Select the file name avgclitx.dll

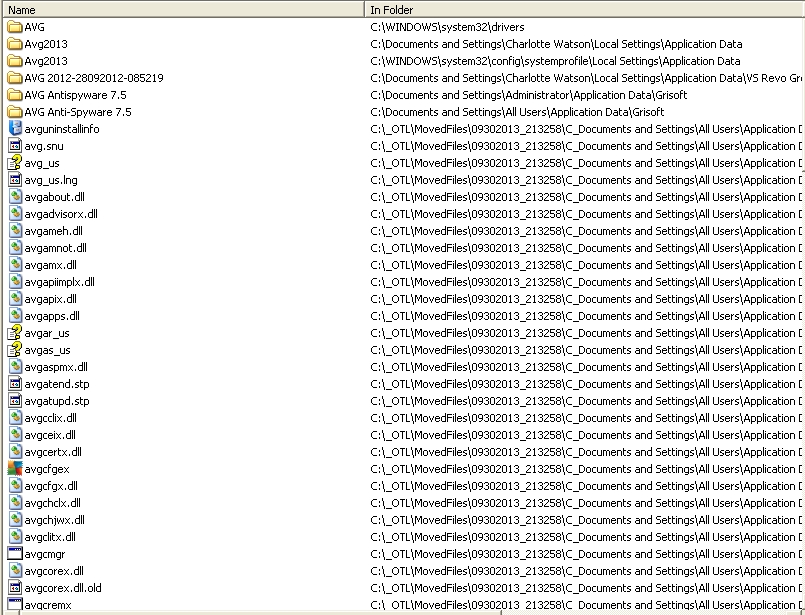[x=50, y=536]
